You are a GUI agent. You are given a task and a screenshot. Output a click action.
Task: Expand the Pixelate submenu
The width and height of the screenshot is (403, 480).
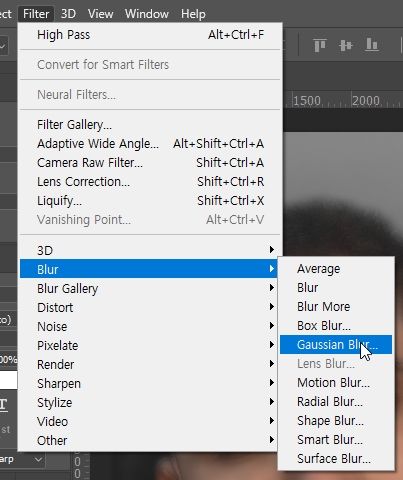click(148, 345)
